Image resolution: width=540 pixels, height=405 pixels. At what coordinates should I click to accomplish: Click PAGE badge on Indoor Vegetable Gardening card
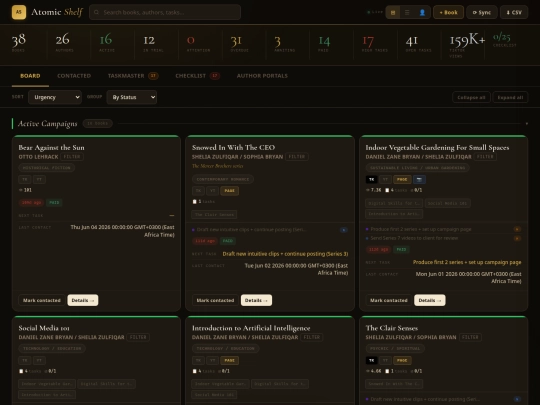[402, 179]
